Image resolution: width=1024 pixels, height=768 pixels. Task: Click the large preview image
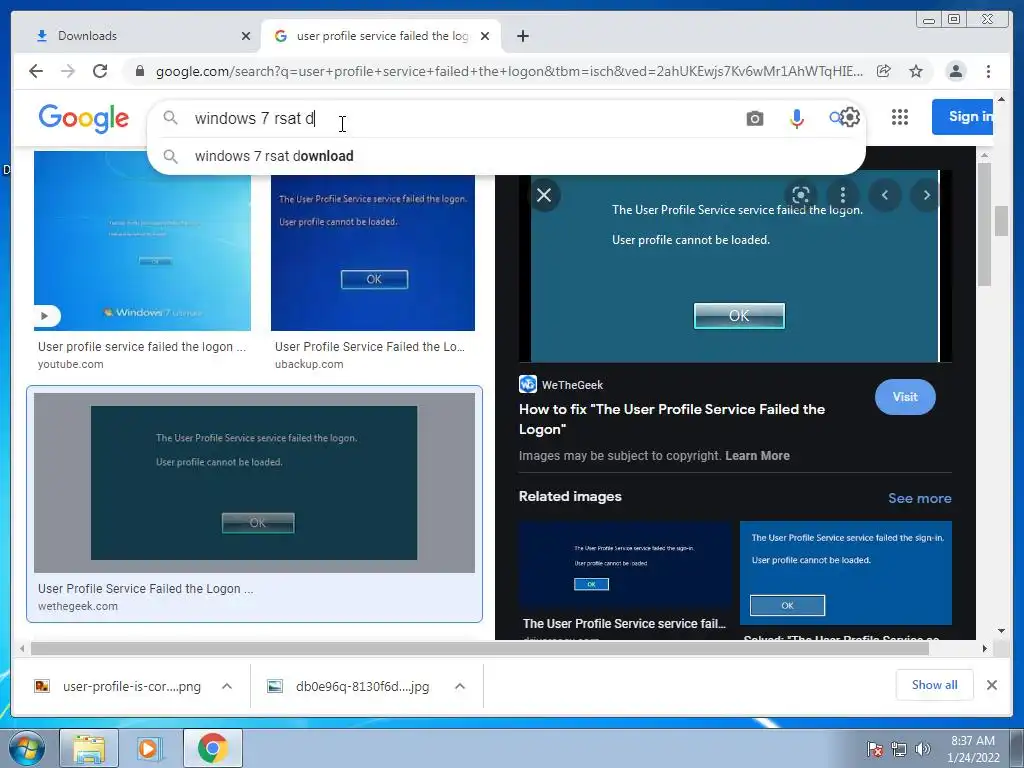(x=735, y=266)
